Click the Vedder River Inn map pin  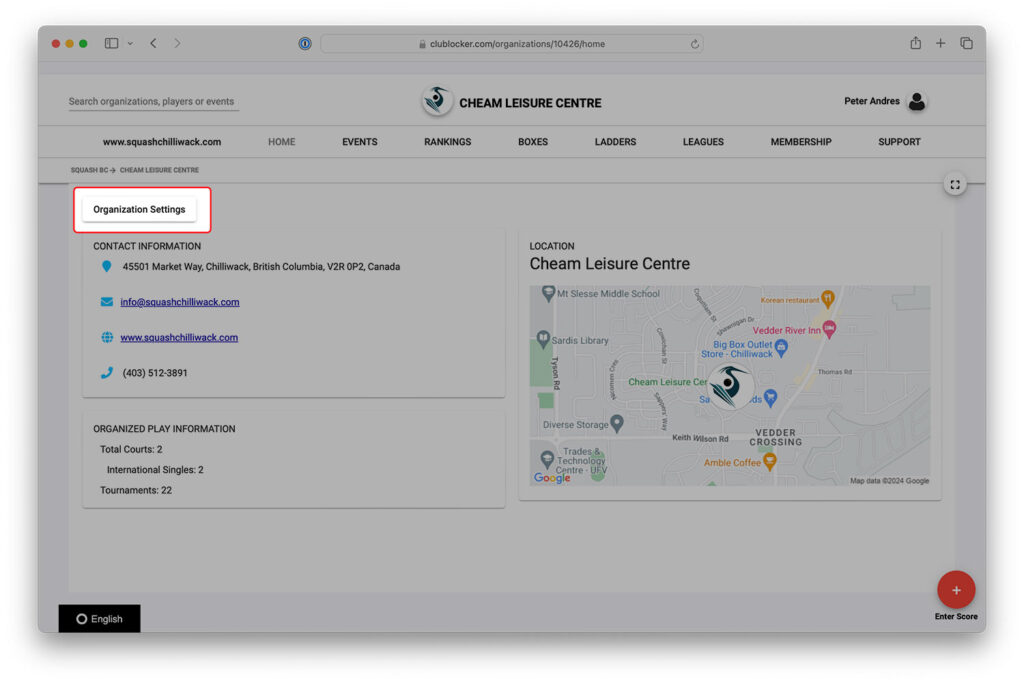pos(829,330)
